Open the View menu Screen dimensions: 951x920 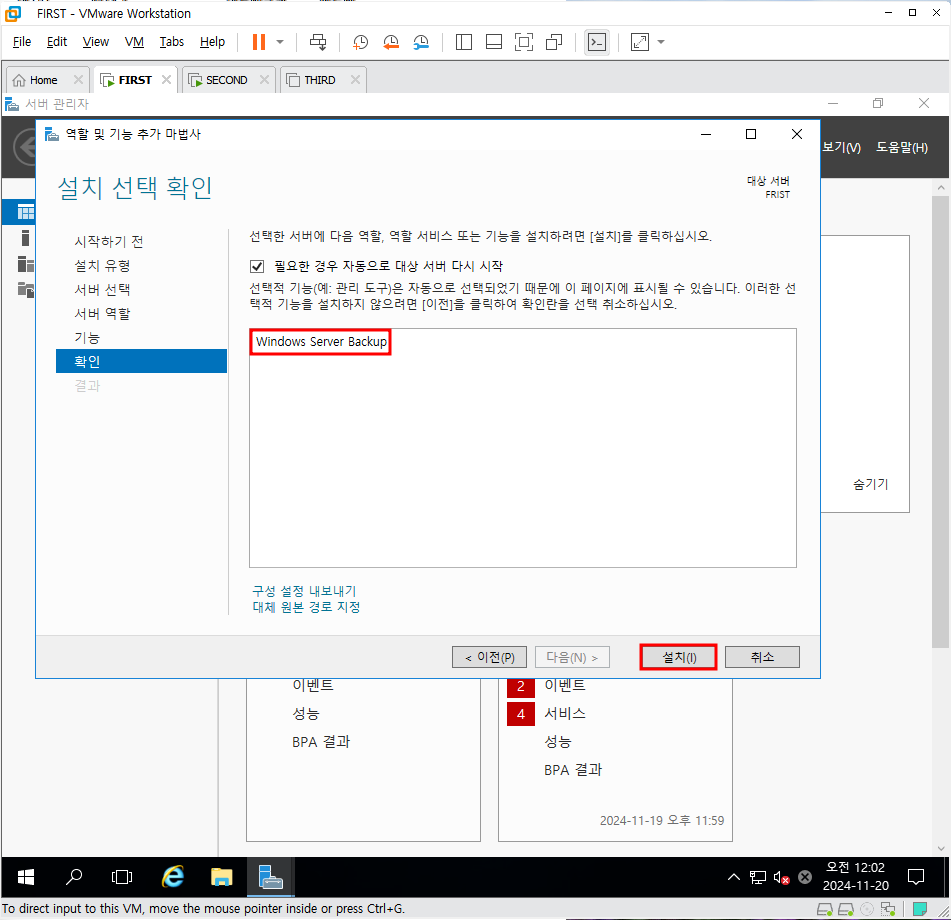coord(96,42)
